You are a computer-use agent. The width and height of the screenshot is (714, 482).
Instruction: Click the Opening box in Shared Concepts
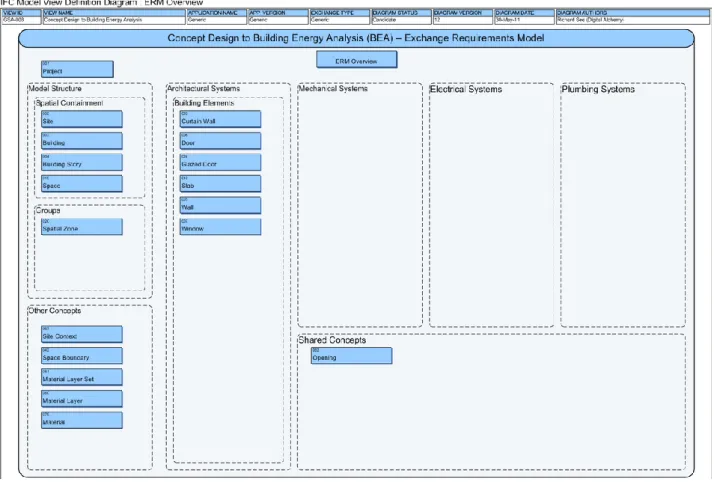(x=352, y=356)
